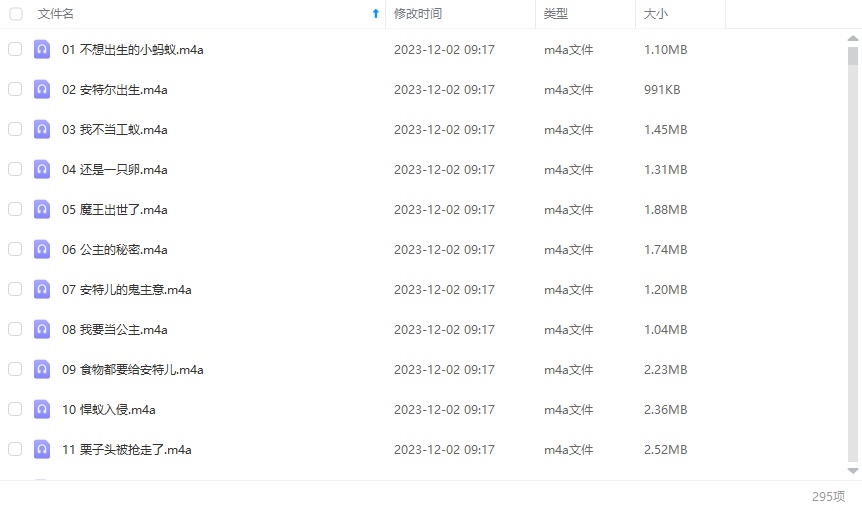
Task: Click audio icon for 03 我不当工蚁.m4a
Action: click(x=42, y=129)
